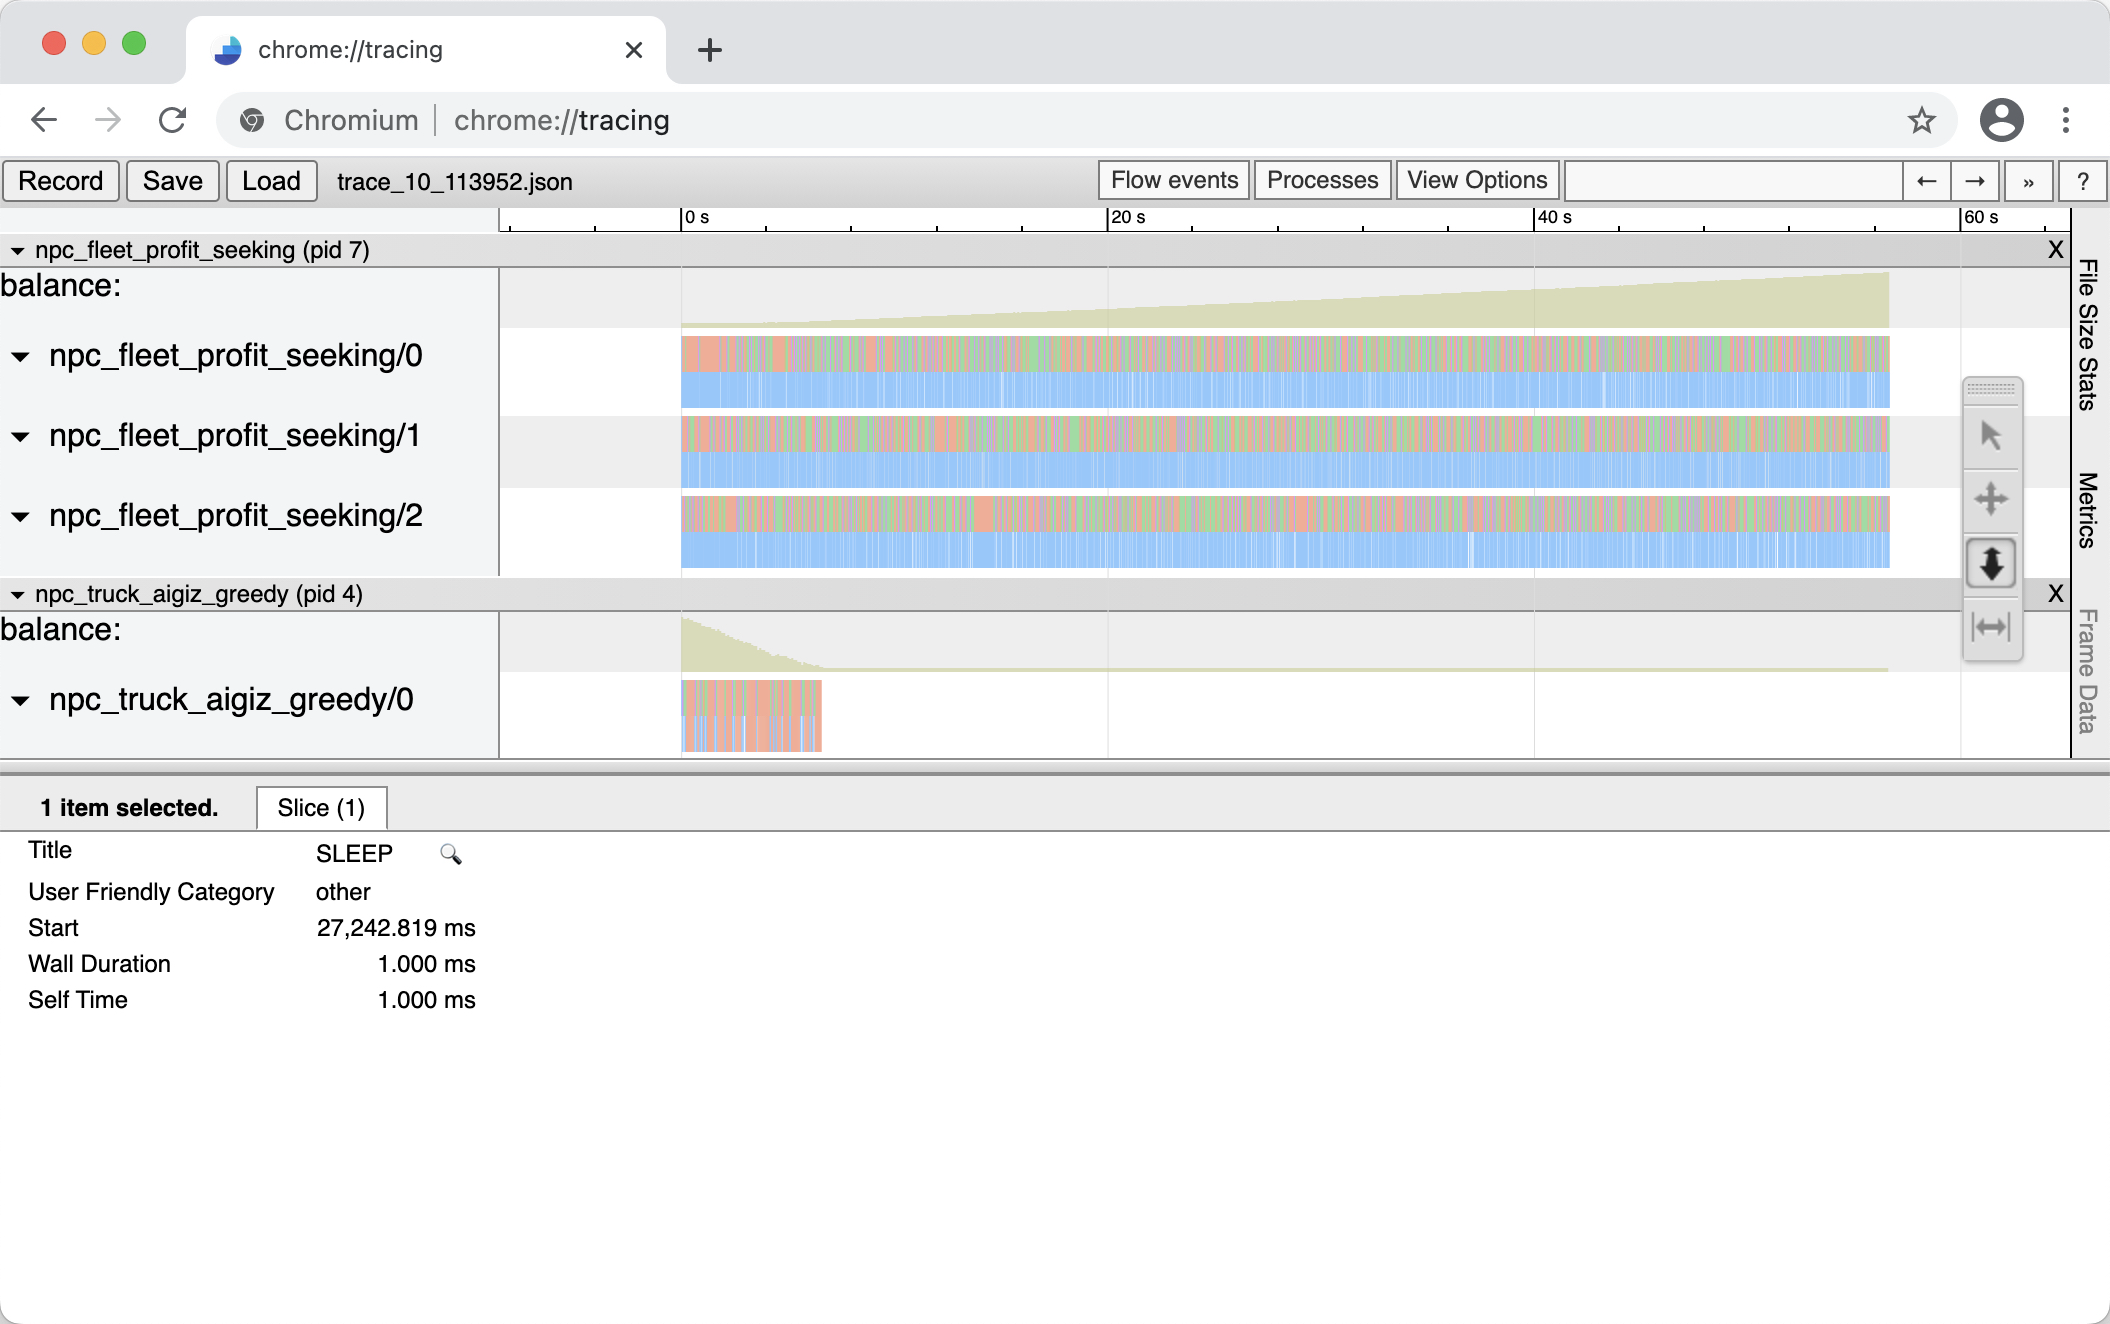Switch to the zoom tool
The height and width of the screenshot is (1324, 2110).
(1990, 564)
